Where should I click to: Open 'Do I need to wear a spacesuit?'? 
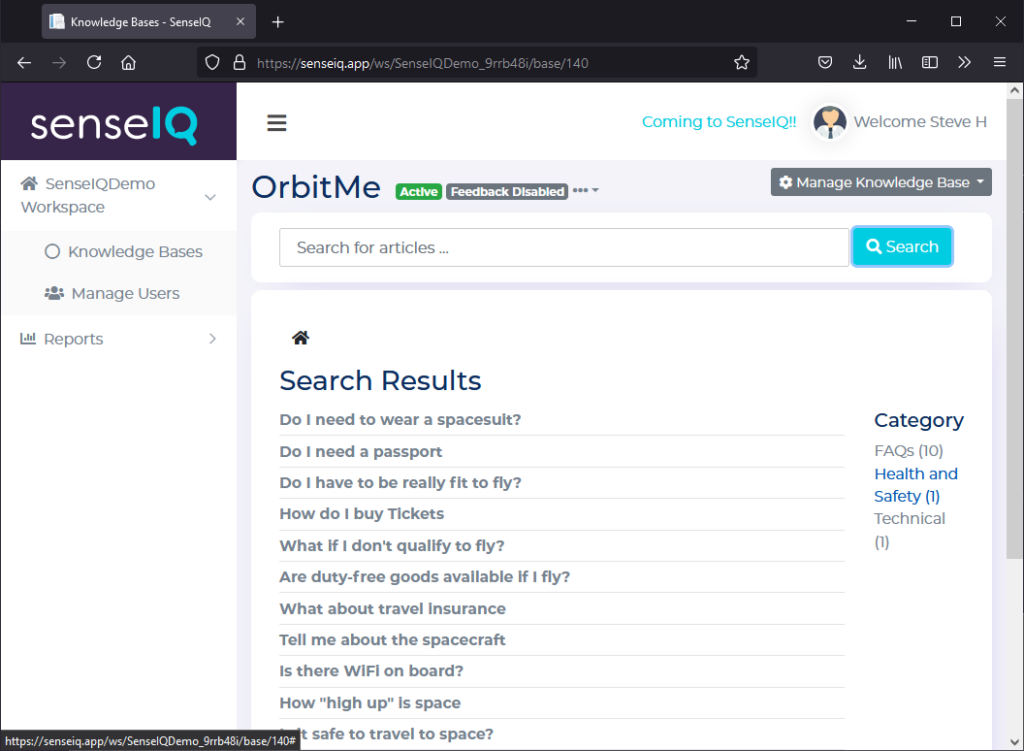pos(400,419)
